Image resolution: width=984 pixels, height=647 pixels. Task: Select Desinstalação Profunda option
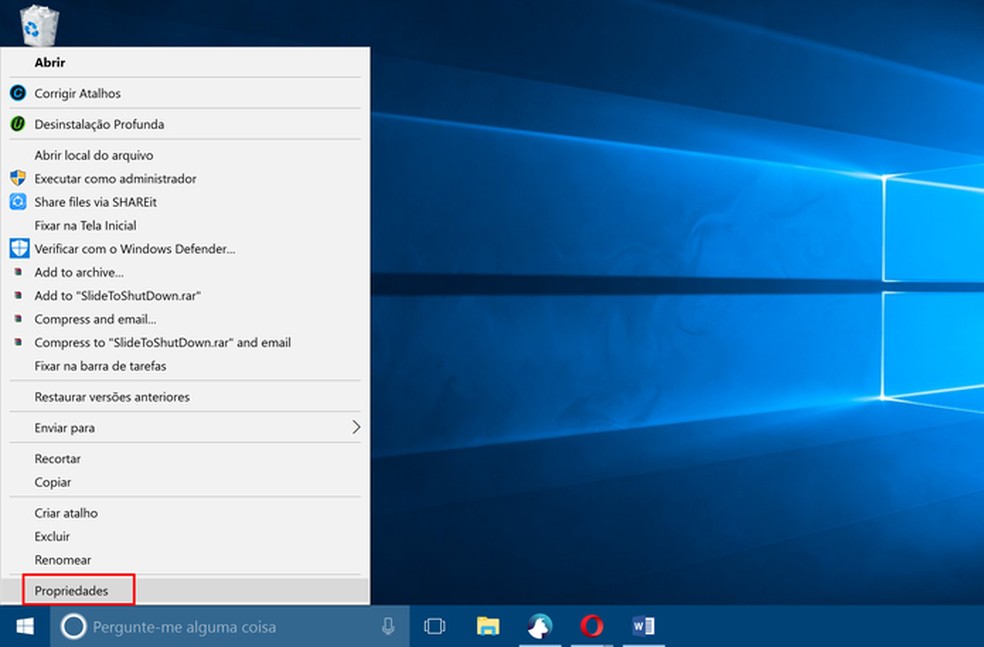click(x=99, y=125)
